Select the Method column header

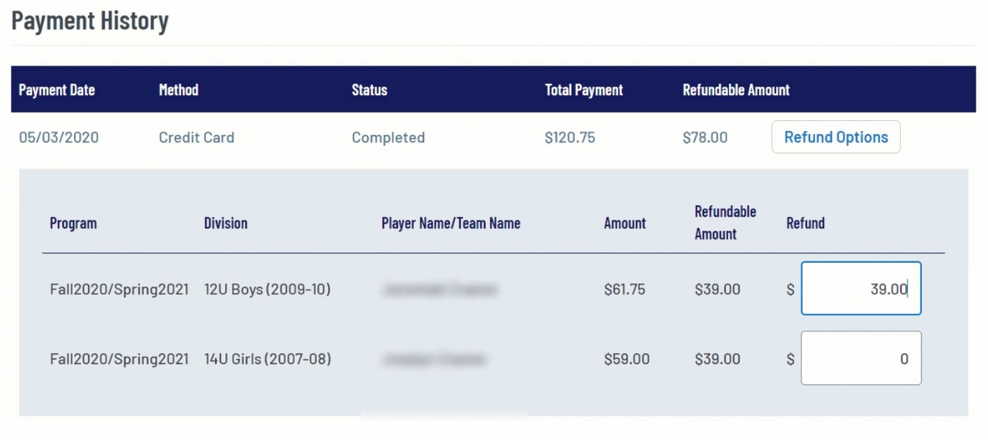[x=178, y=90]
